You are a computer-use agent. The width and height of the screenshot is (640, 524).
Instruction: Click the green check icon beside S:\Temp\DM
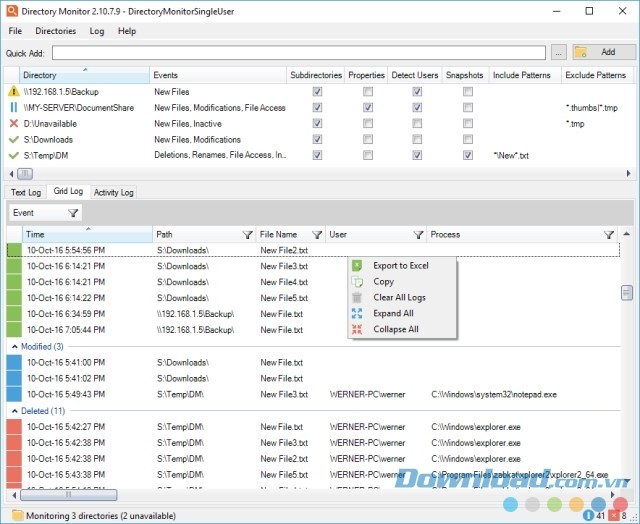(14, 155)
